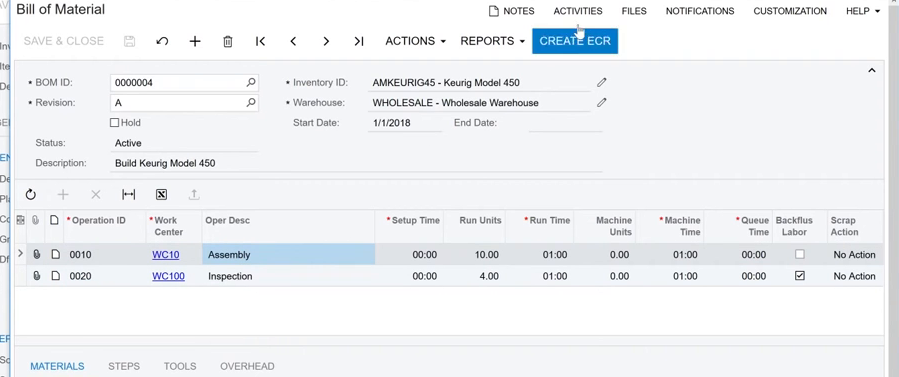899x377 pixels.
Task: Click the paperclip column header icon
Action: pos(36,220)
